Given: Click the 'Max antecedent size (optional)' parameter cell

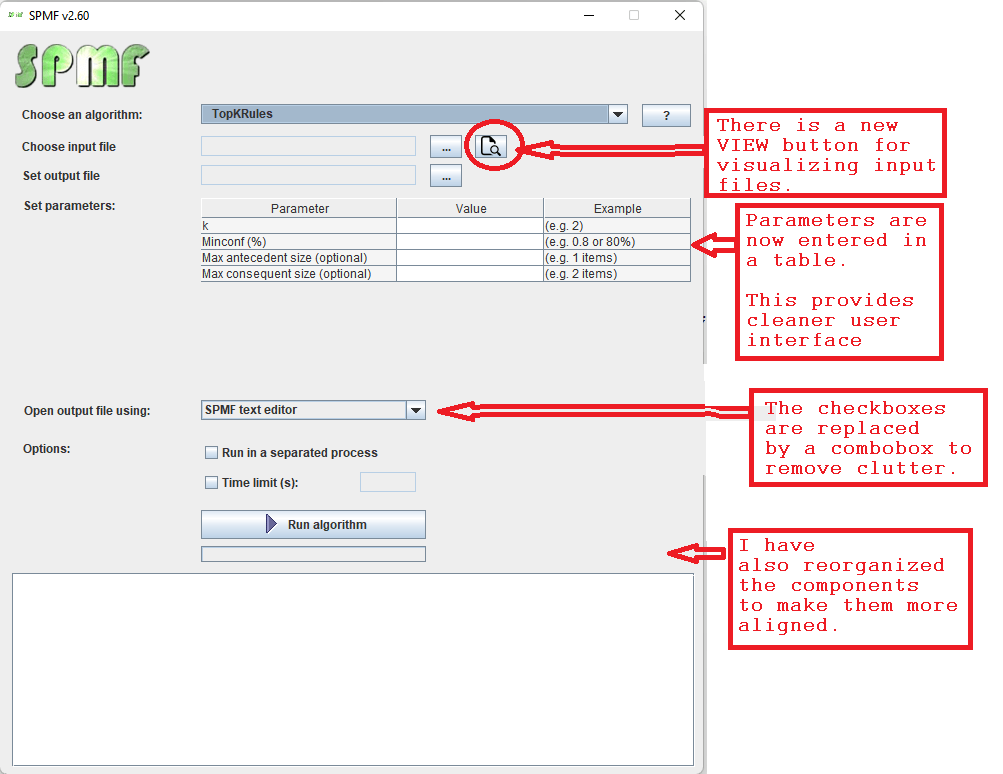Looking at the screenshot, I should (x=299, y=258).
